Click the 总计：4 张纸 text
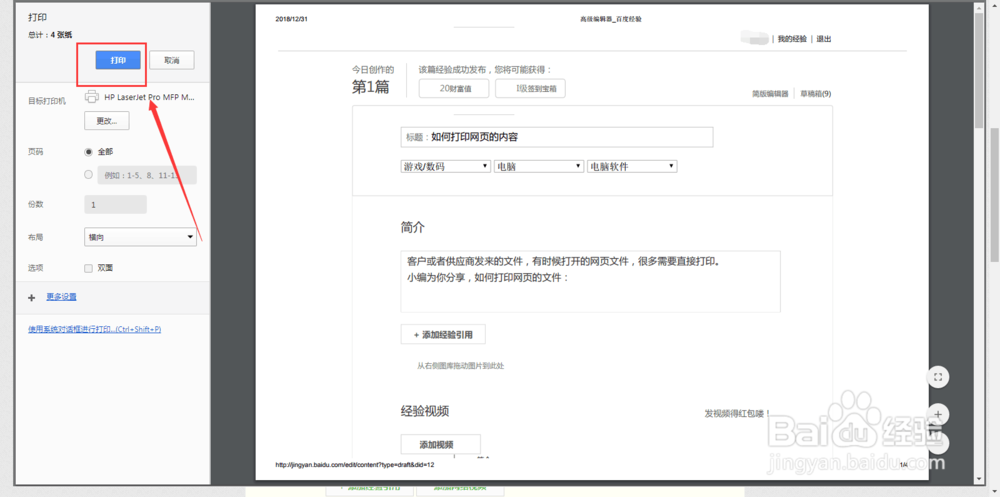Viewport: 1000px width, 497px height. (x=50, y=34)
